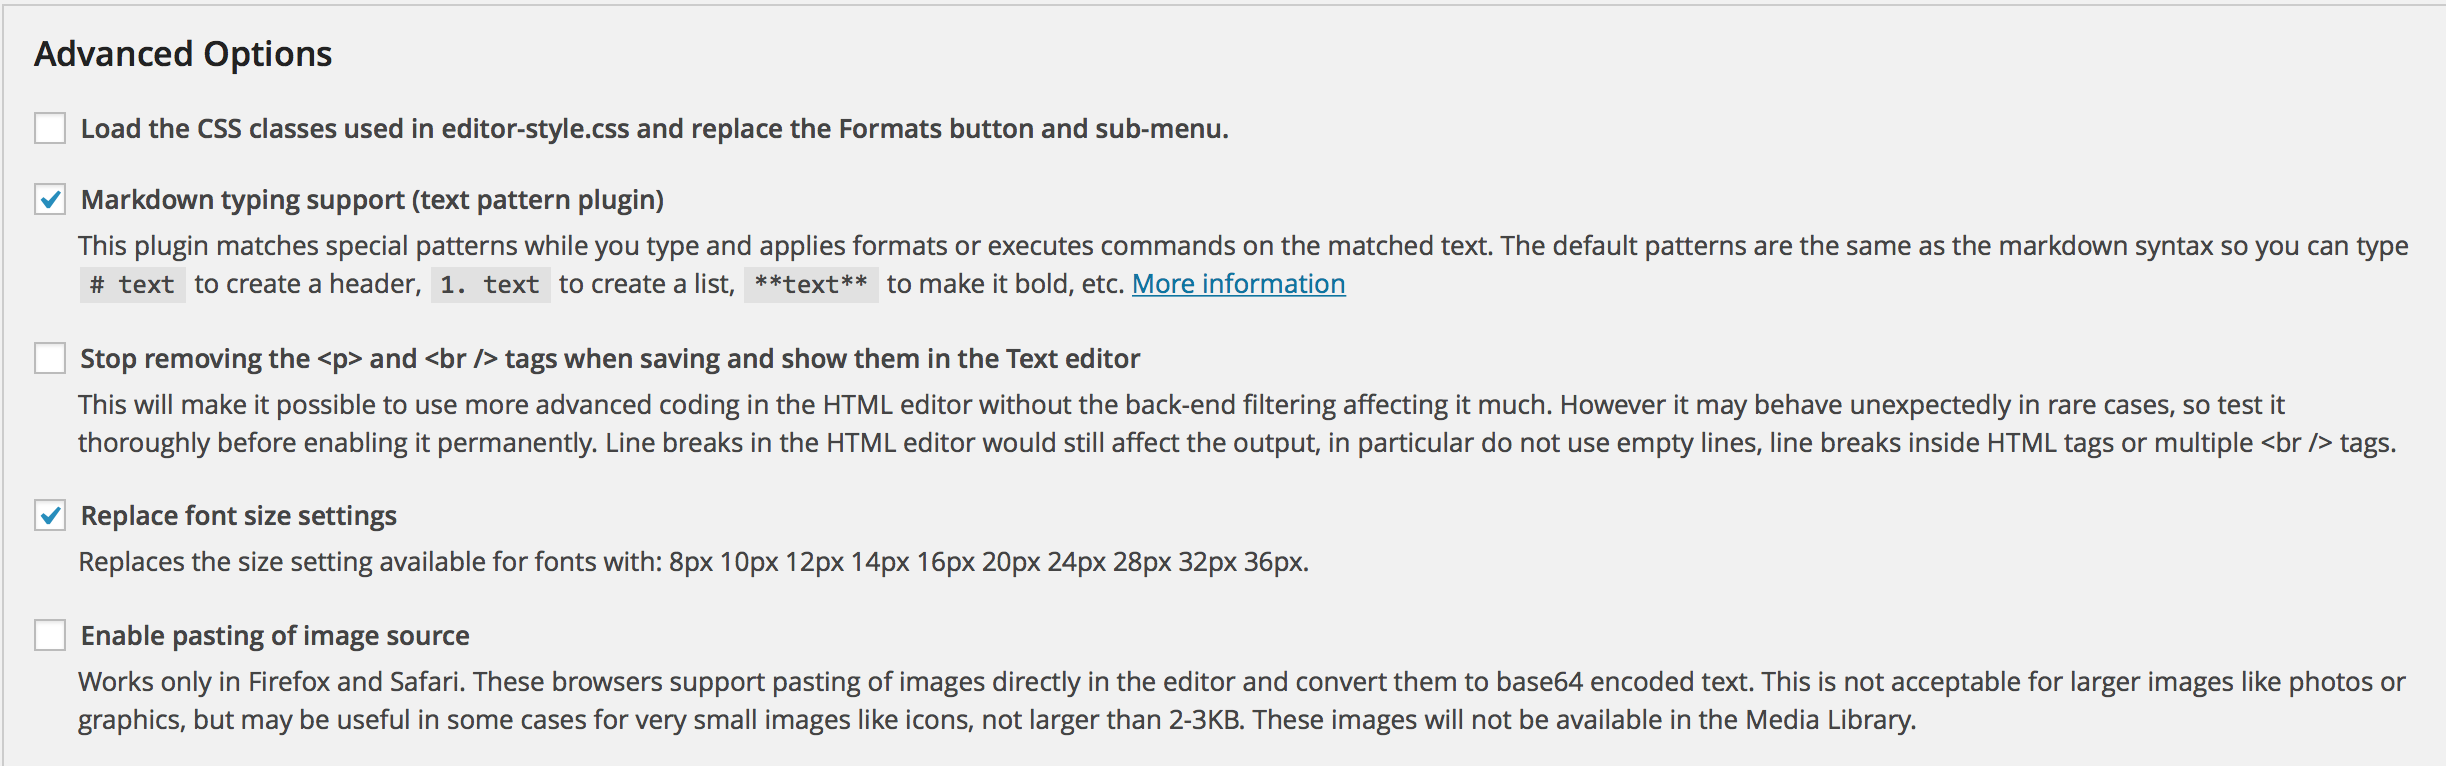This screenshot has height=766, width=2446.
Task: Click the '1. text' code snippet
Action: 490,285
